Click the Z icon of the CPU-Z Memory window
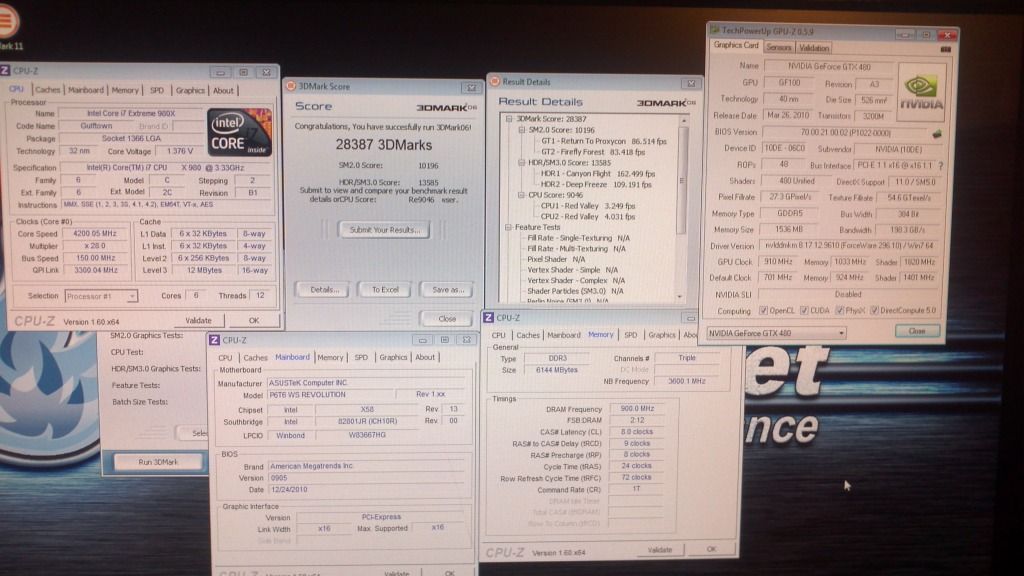 pos(488,317)
